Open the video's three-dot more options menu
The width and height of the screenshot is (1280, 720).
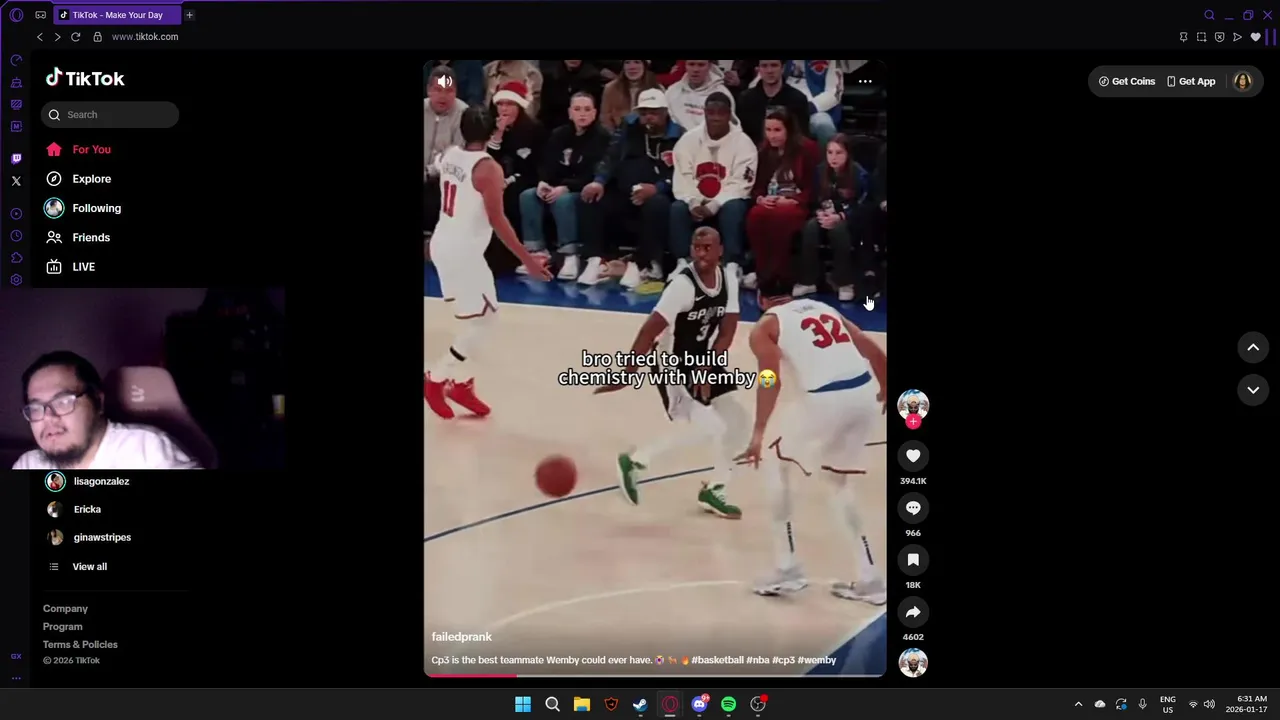pos(865,82)
